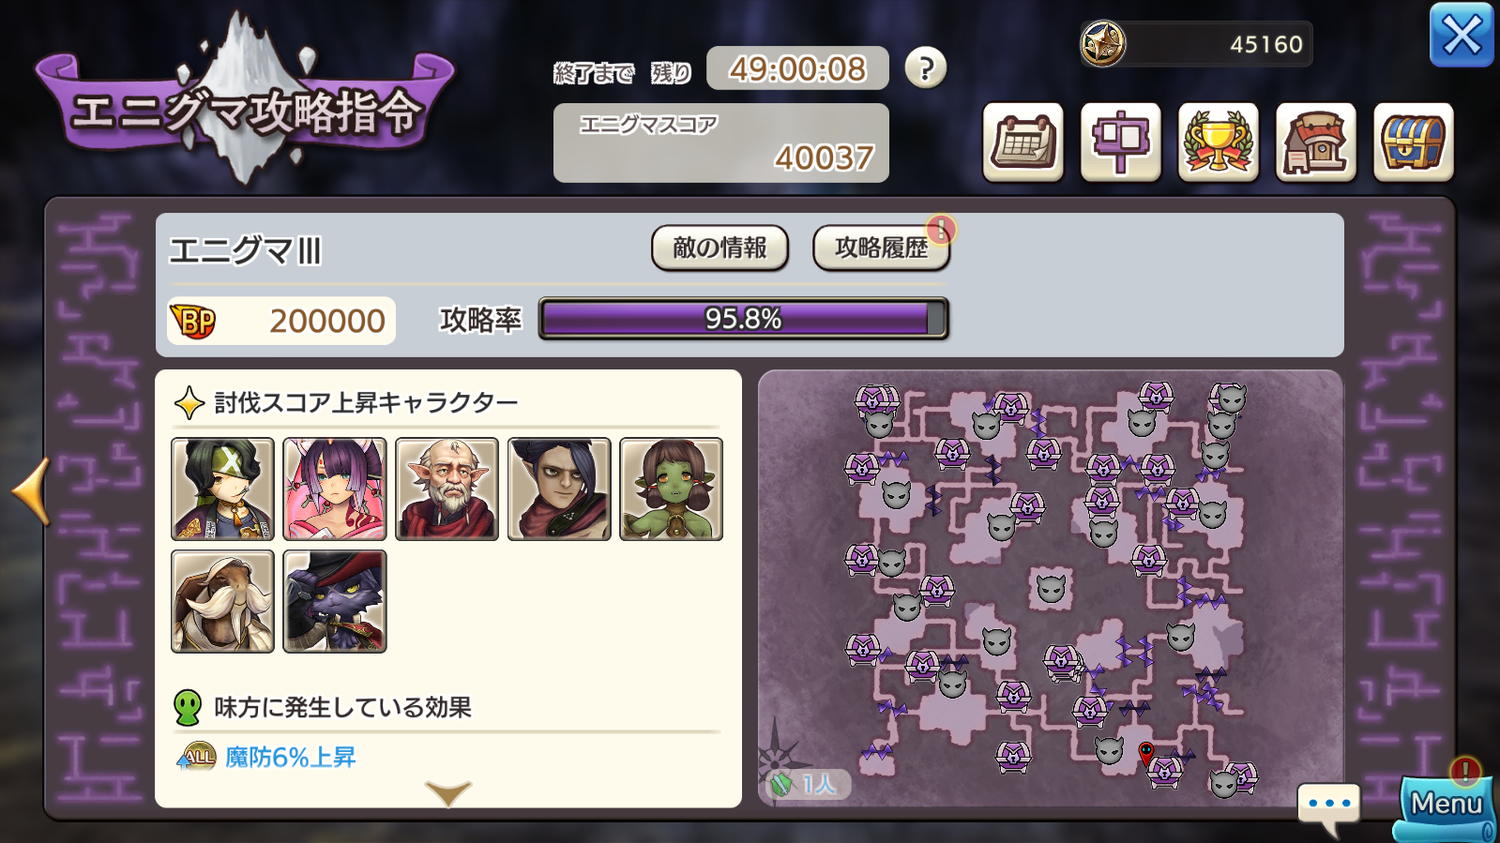This screenshot has width=1500, height=843.
Task: Open the signpost guide icon
Action: click(x=1121, y=142)
